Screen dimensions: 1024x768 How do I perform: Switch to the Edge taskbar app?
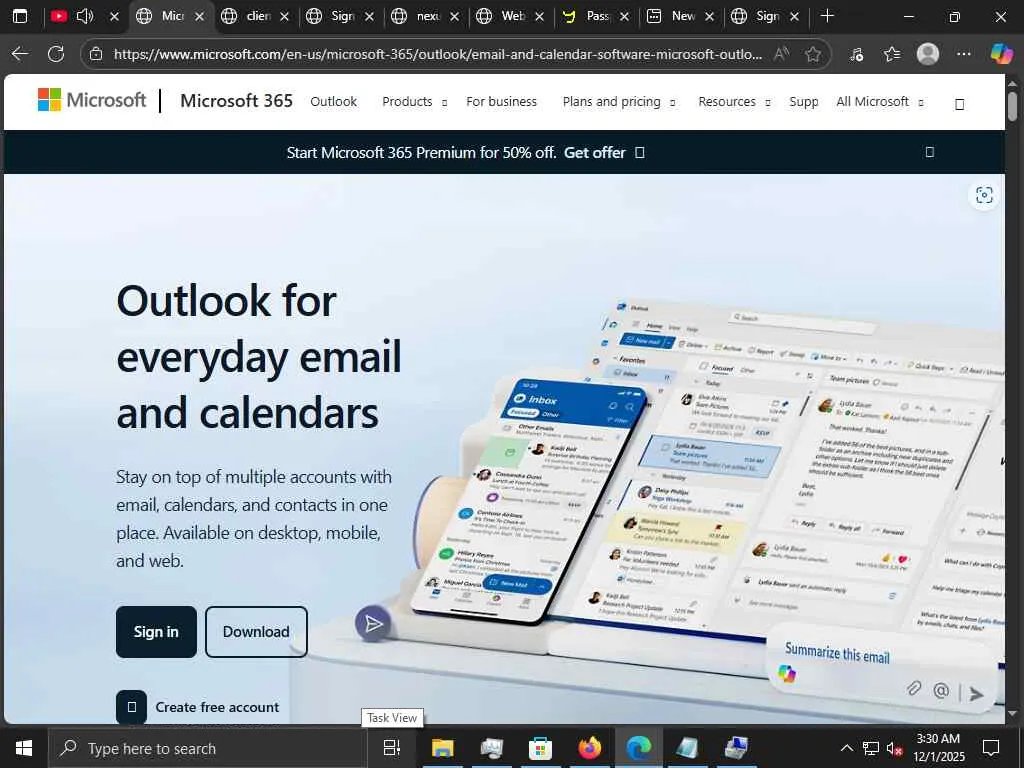click(x=639, y=748)
